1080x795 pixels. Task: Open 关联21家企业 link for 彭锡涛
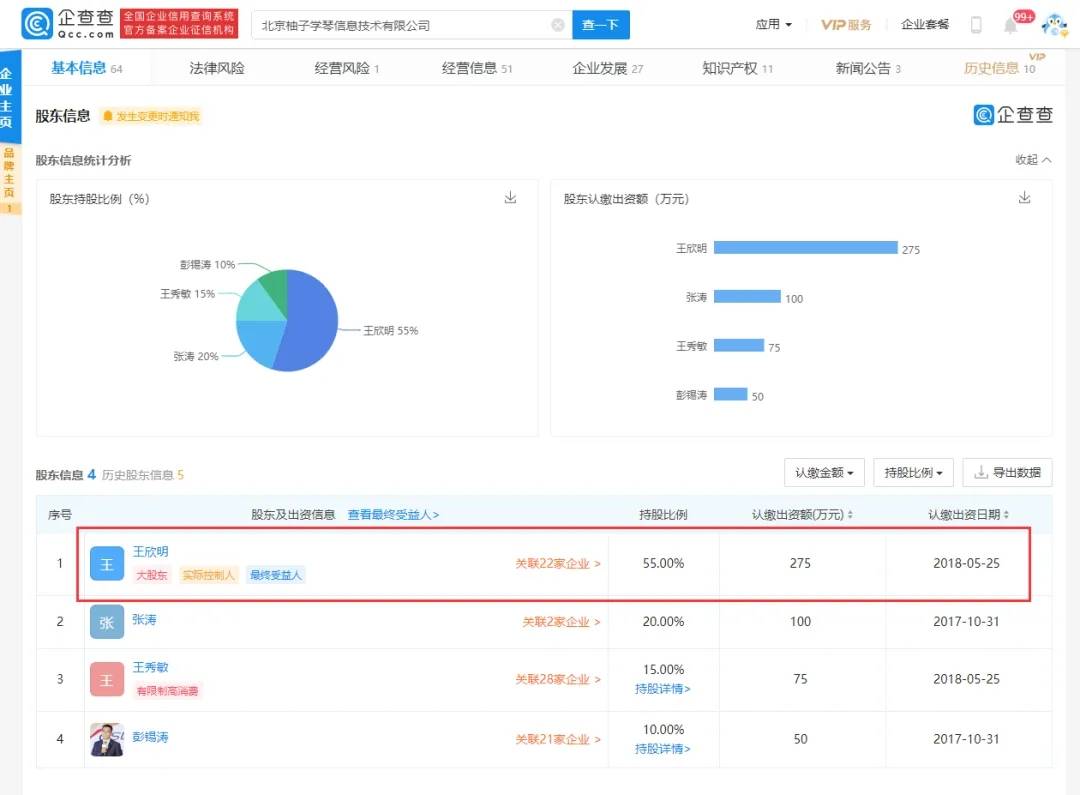(x=558, y=739)
